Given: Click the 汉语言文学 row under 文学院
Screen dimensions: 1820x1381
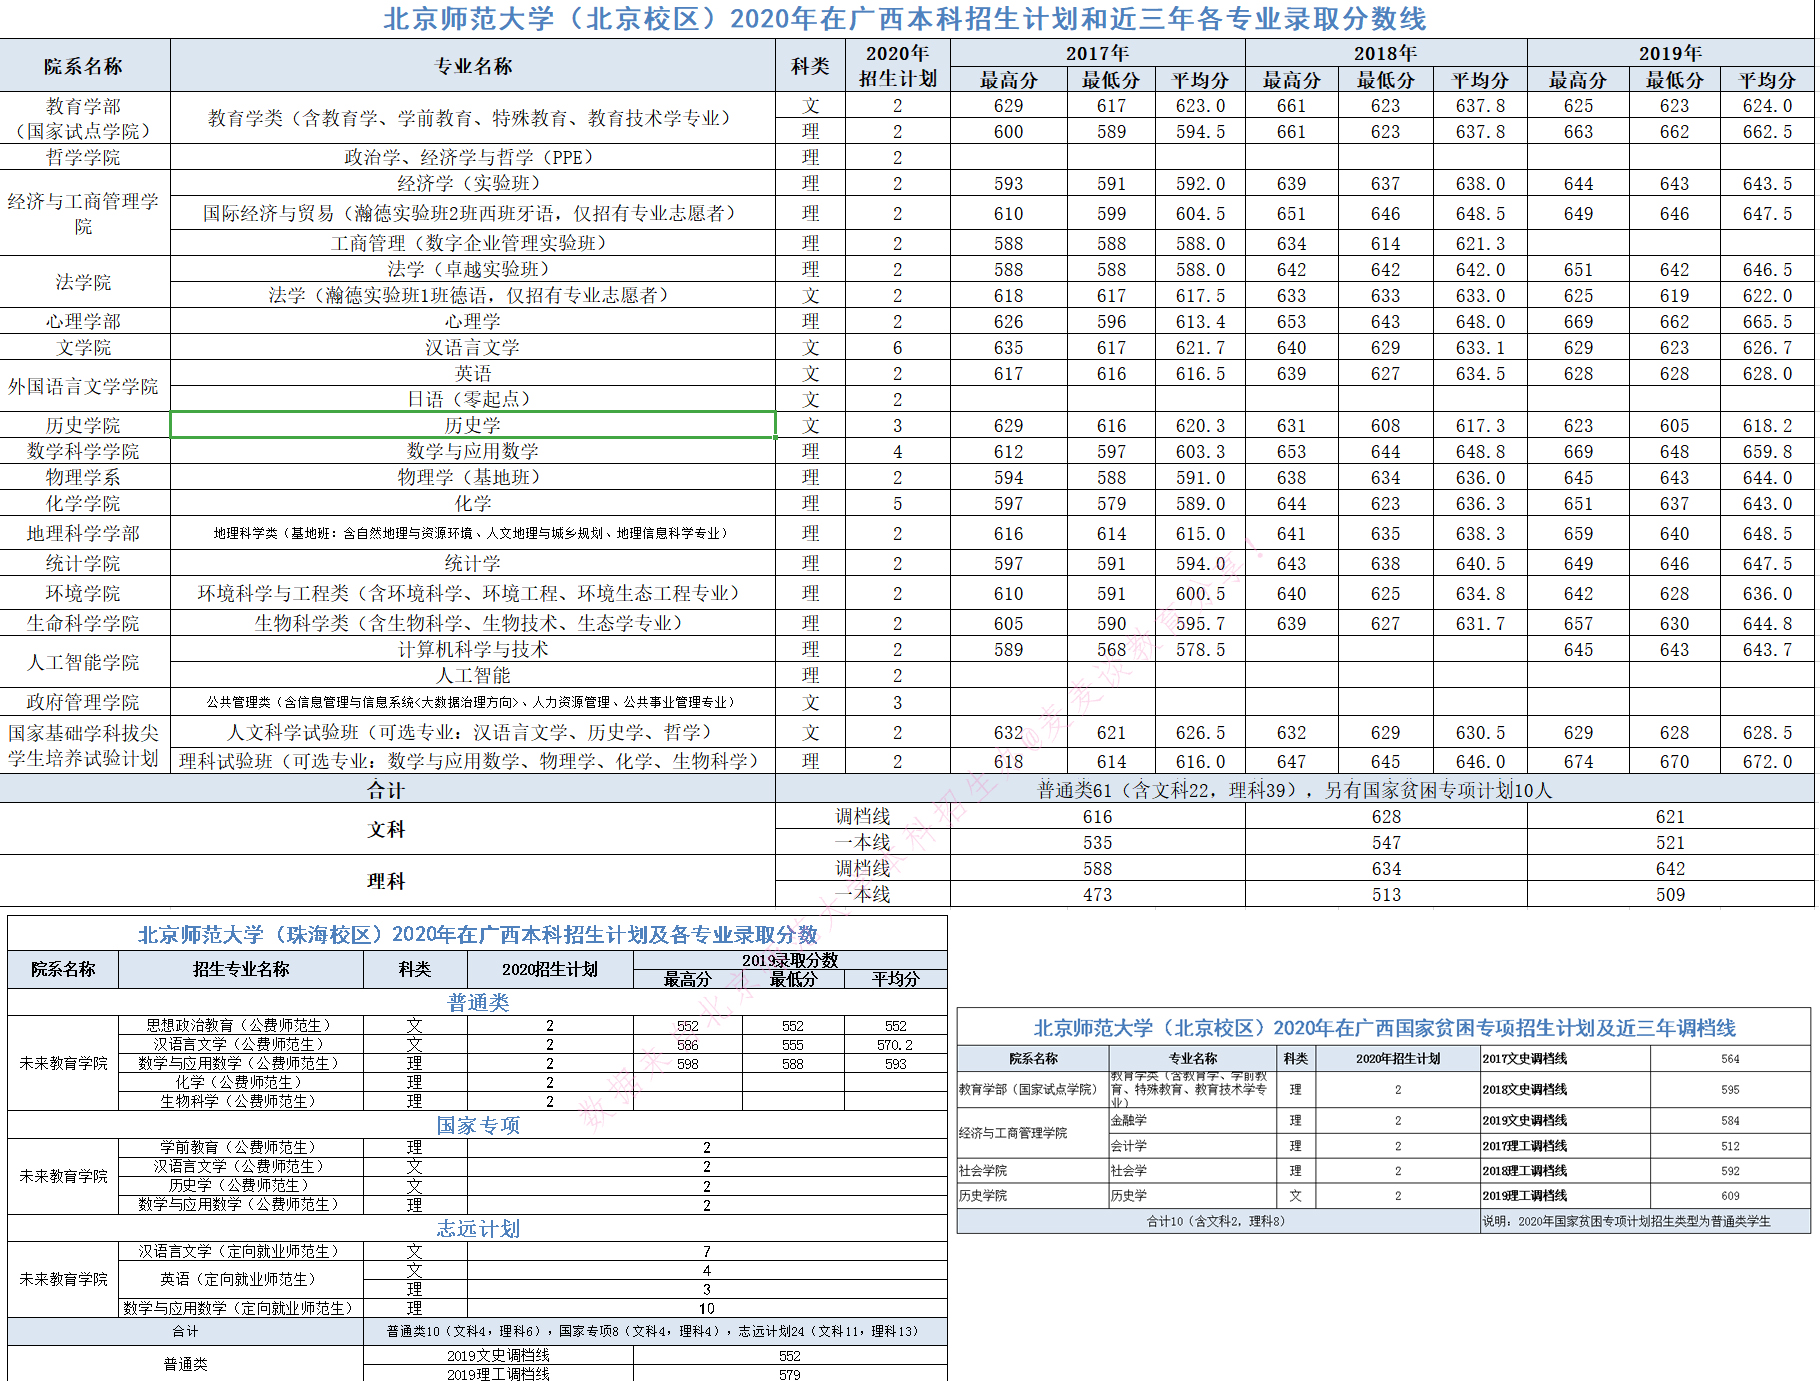Looking at the screenshot, I should [473, 347].
